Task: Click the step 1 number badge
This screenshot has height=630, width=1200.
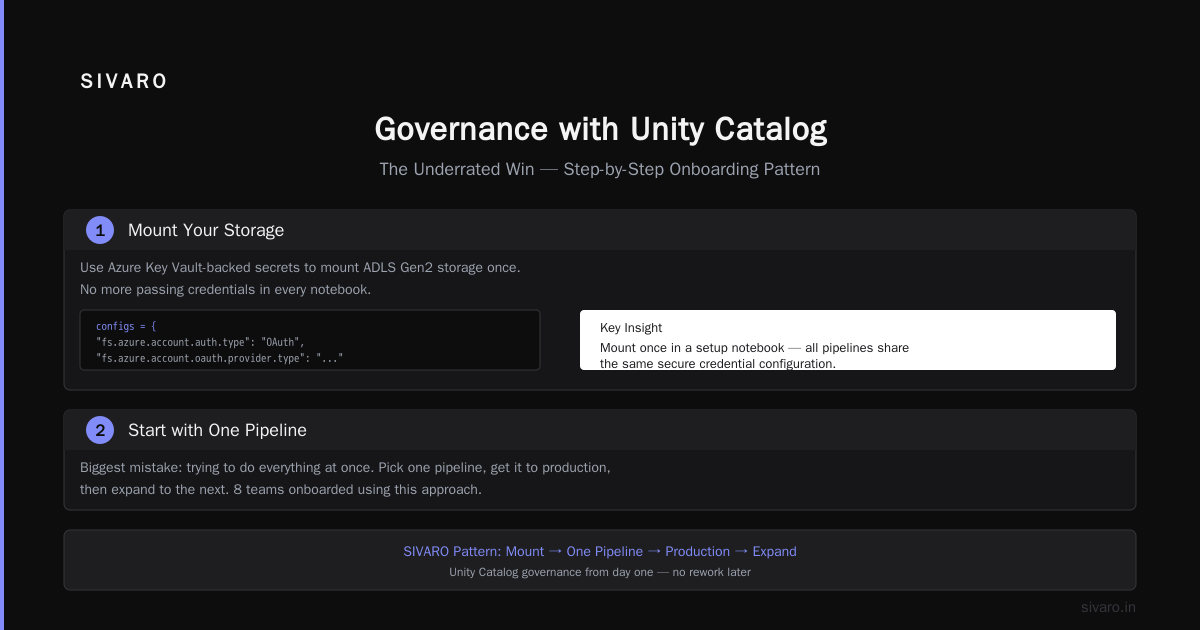Action: pos(100,230)
